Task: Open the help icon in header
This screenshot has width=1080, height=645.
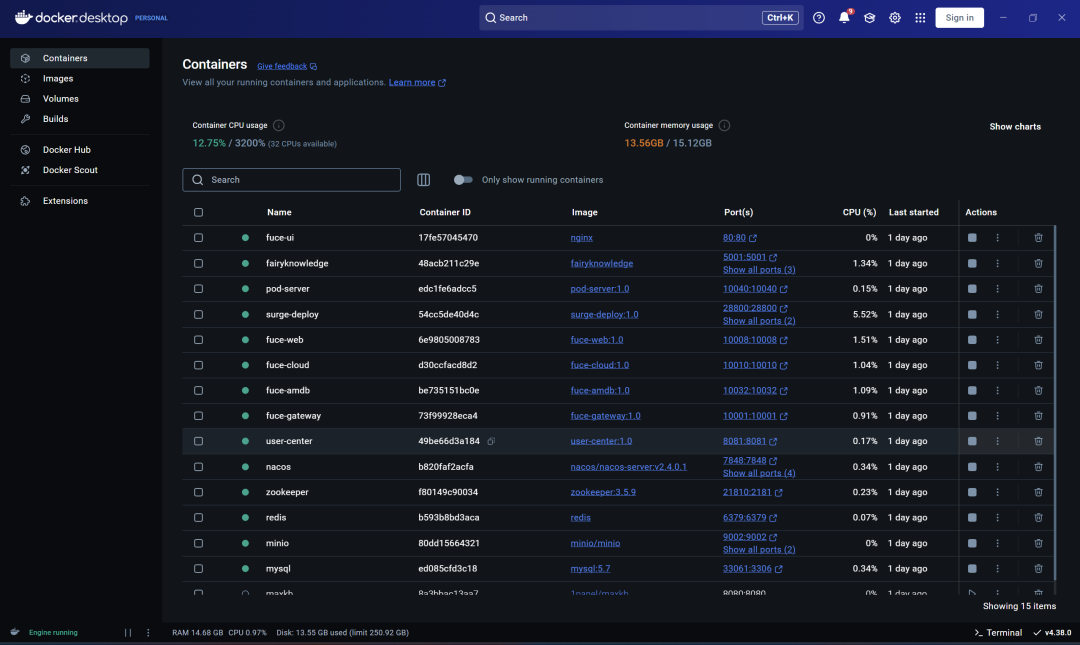Action: pyautogui.click(x=819, y=18)
